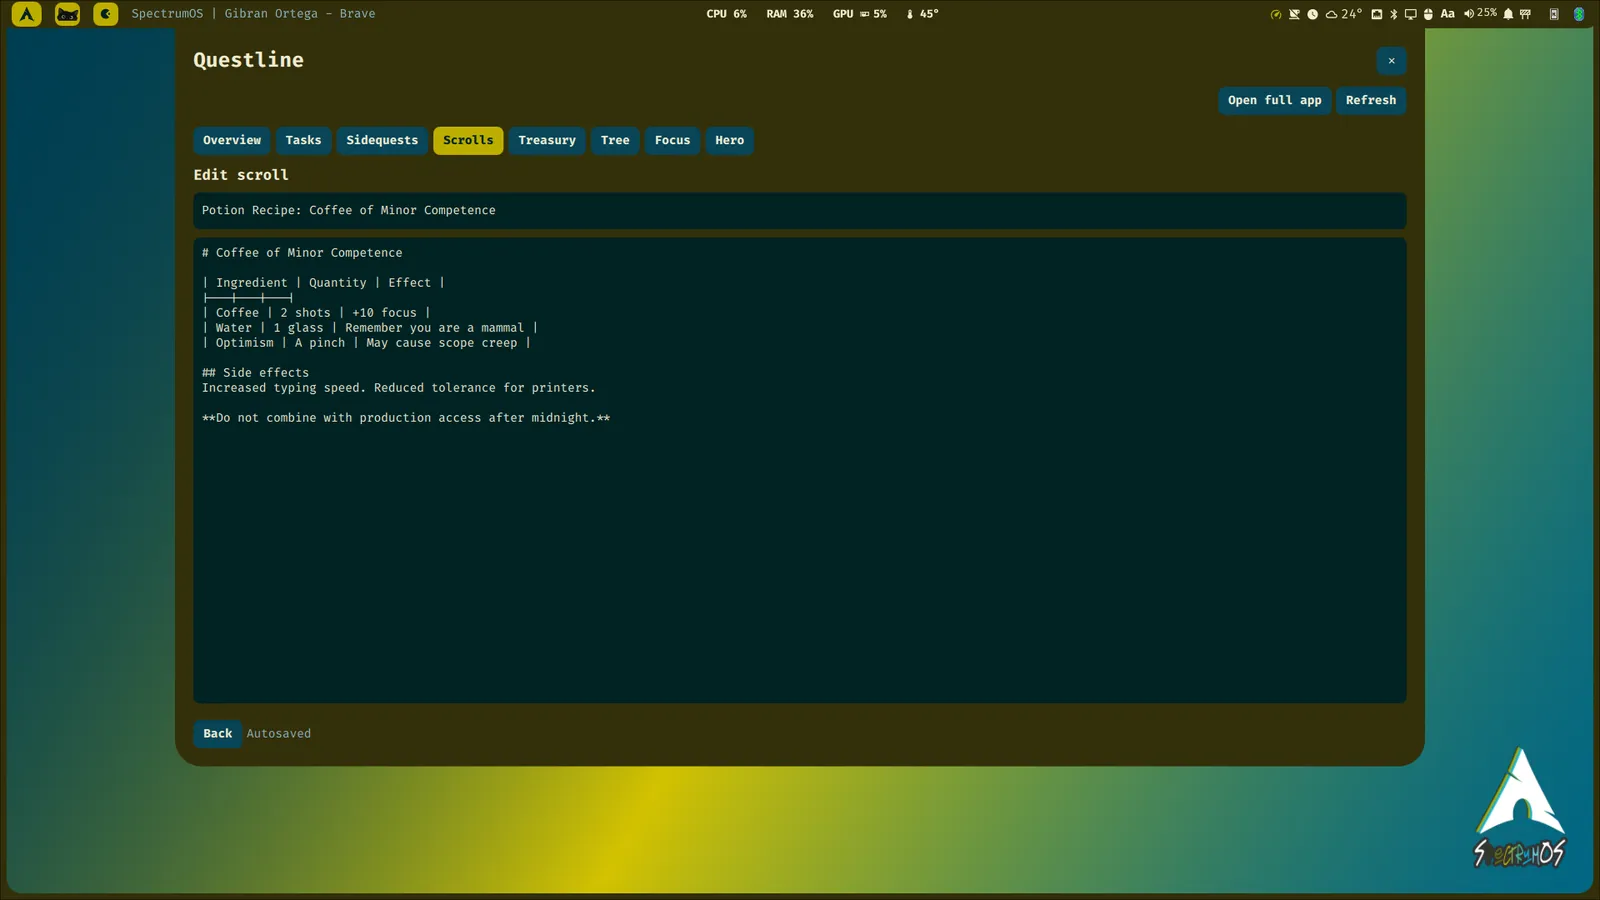Click the Back button
Viewport: 1600px width, 900px height.
[217, 734]
